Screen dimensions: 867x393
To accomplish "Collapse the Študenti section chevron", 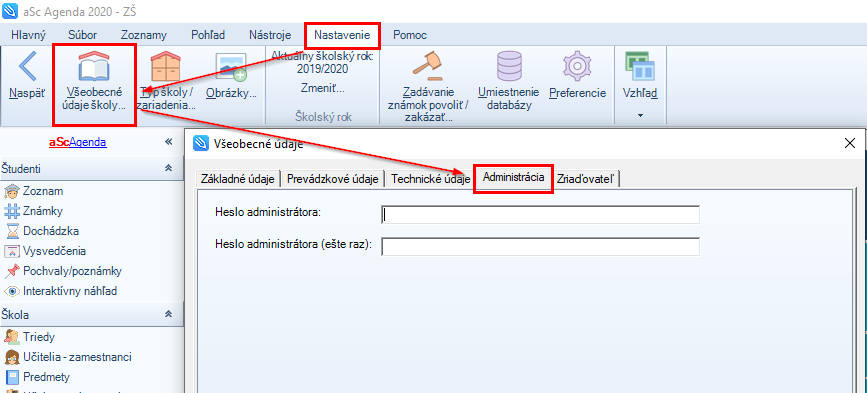I will point(169,168).
